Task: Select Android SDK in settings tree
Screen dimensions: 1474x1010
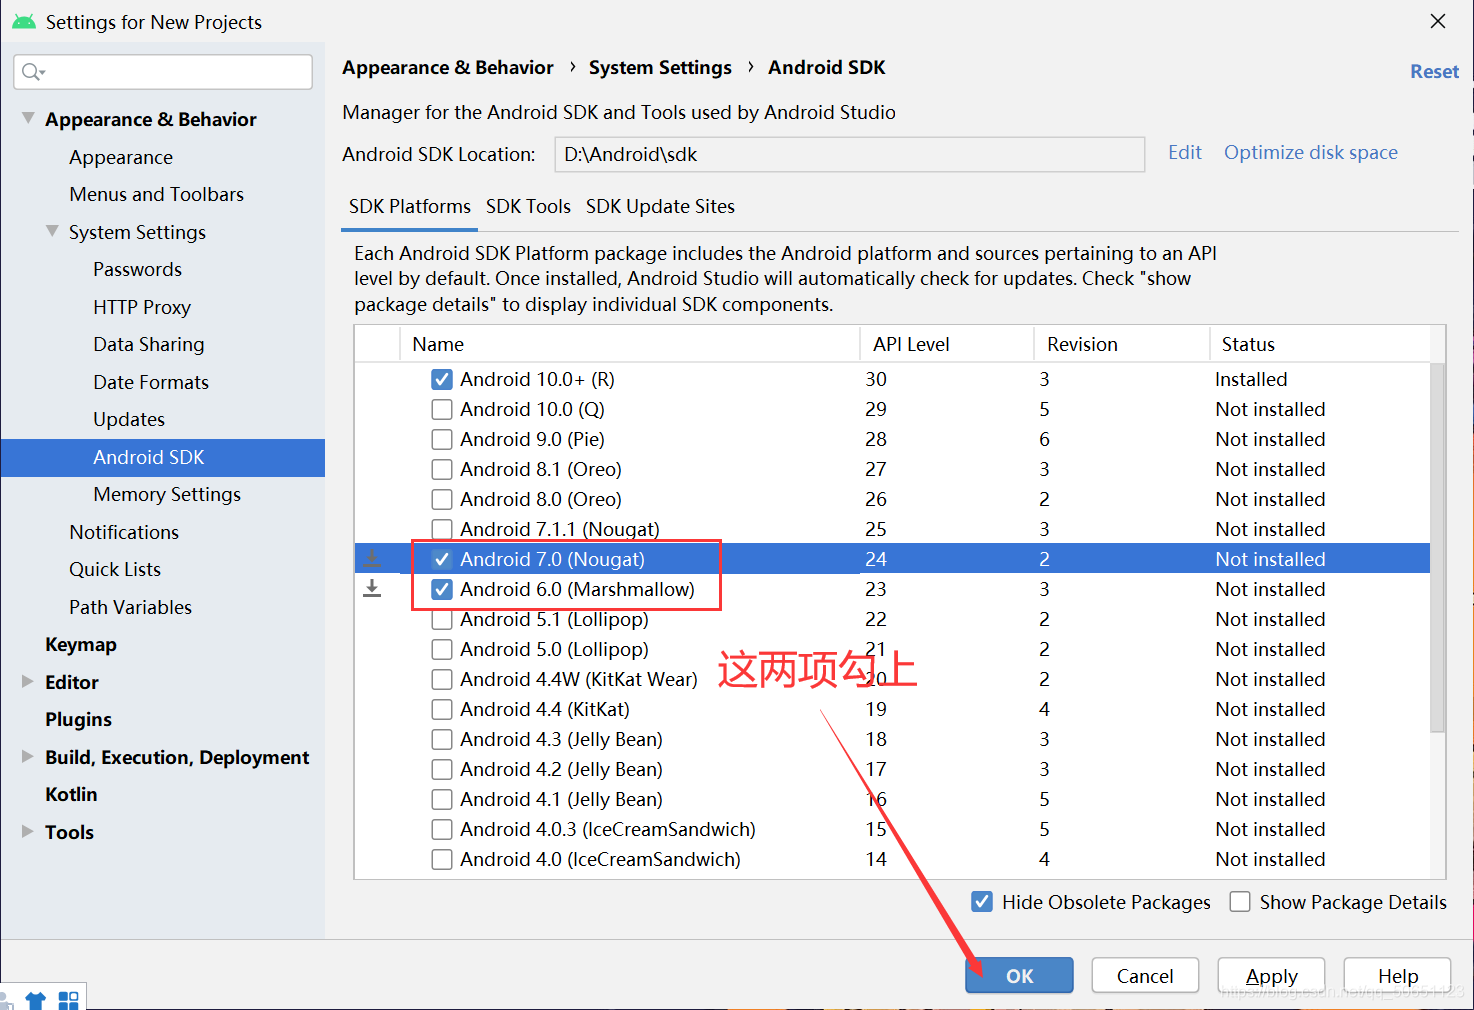Action: (x=163, y=457)
